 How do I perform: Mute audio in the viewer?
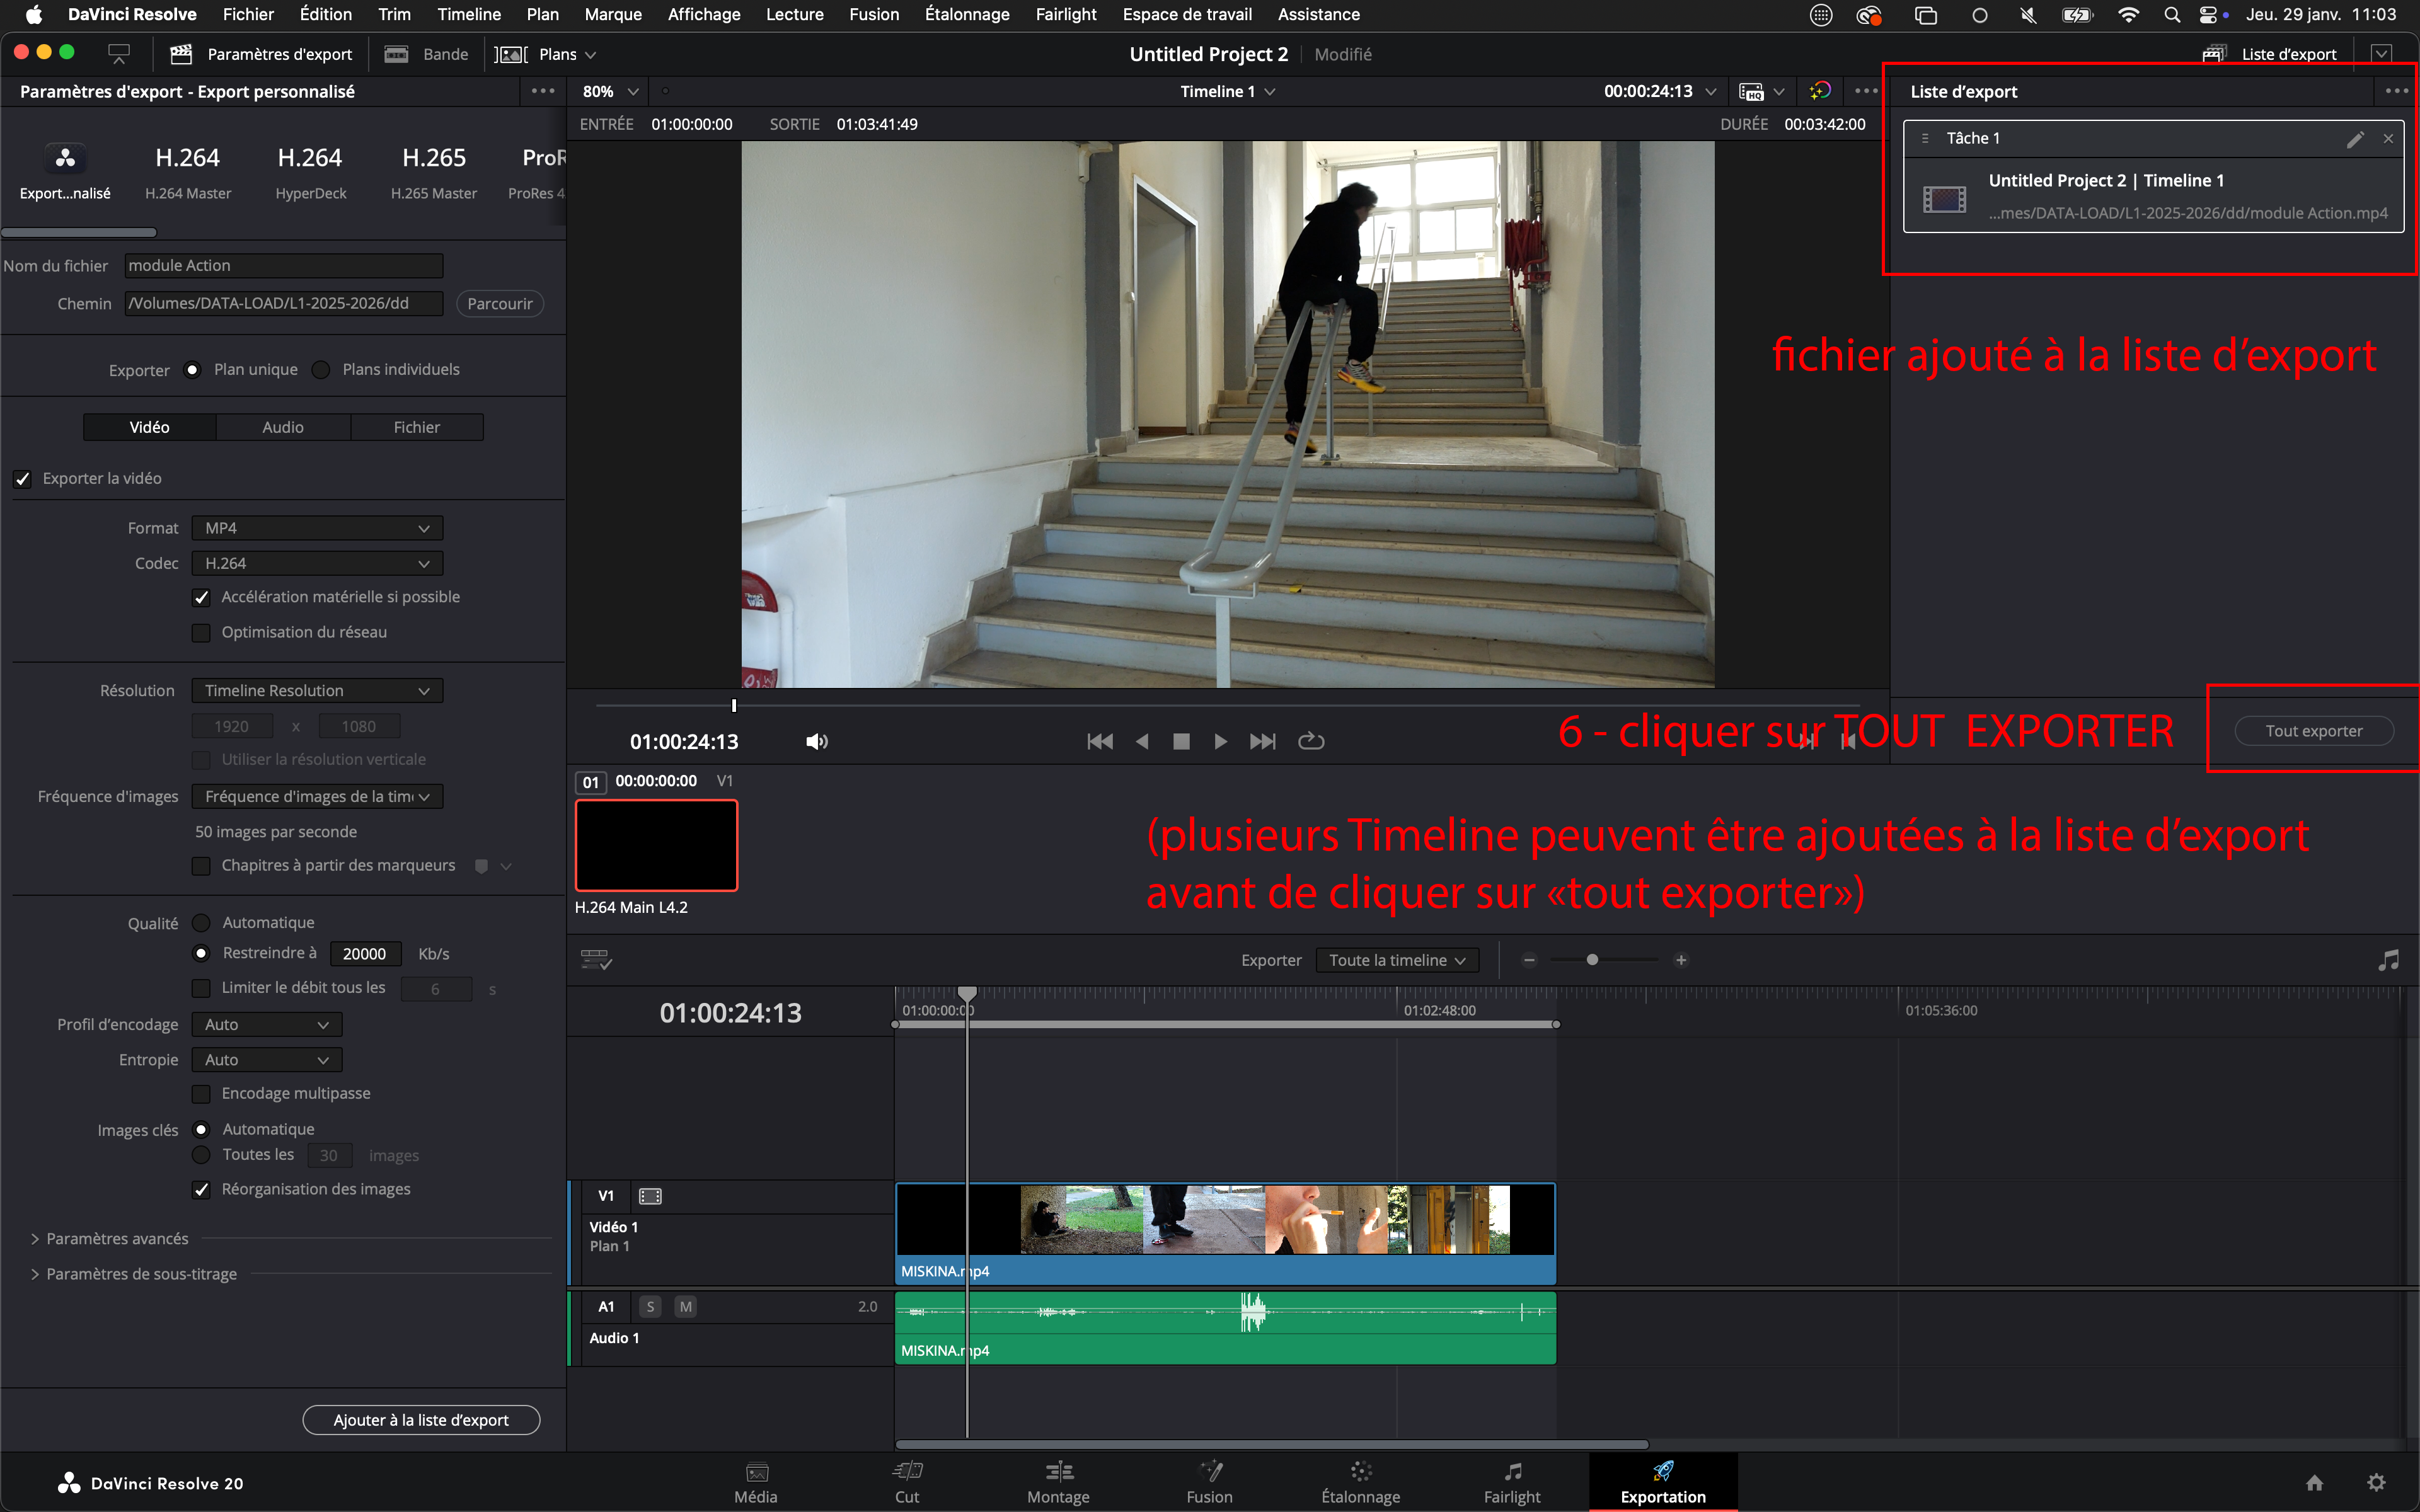(816, 741)
